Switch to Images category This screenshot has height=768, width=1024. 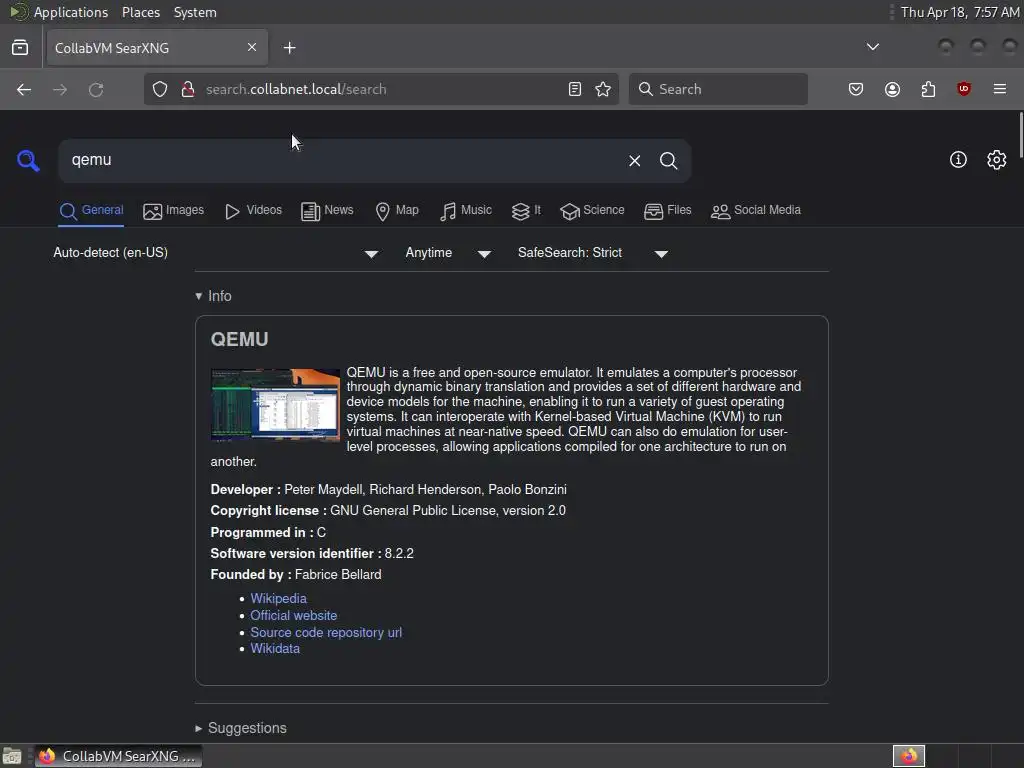tap(174, 210)
